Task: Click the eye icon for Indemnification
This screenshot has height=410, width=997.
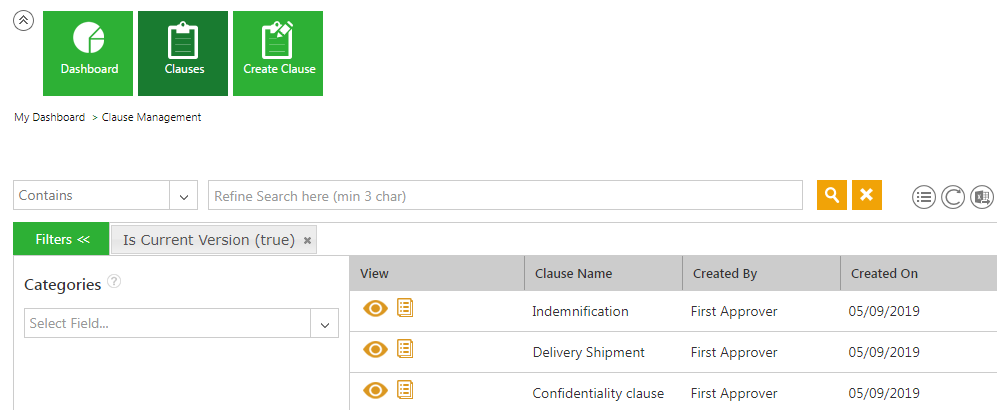Action: [375, 309]
